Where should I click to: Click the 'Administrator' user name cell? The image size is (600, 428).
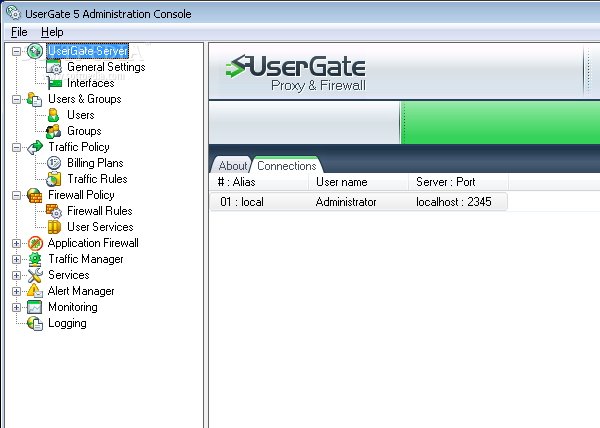pyautogui.click(x=346, y=202)
